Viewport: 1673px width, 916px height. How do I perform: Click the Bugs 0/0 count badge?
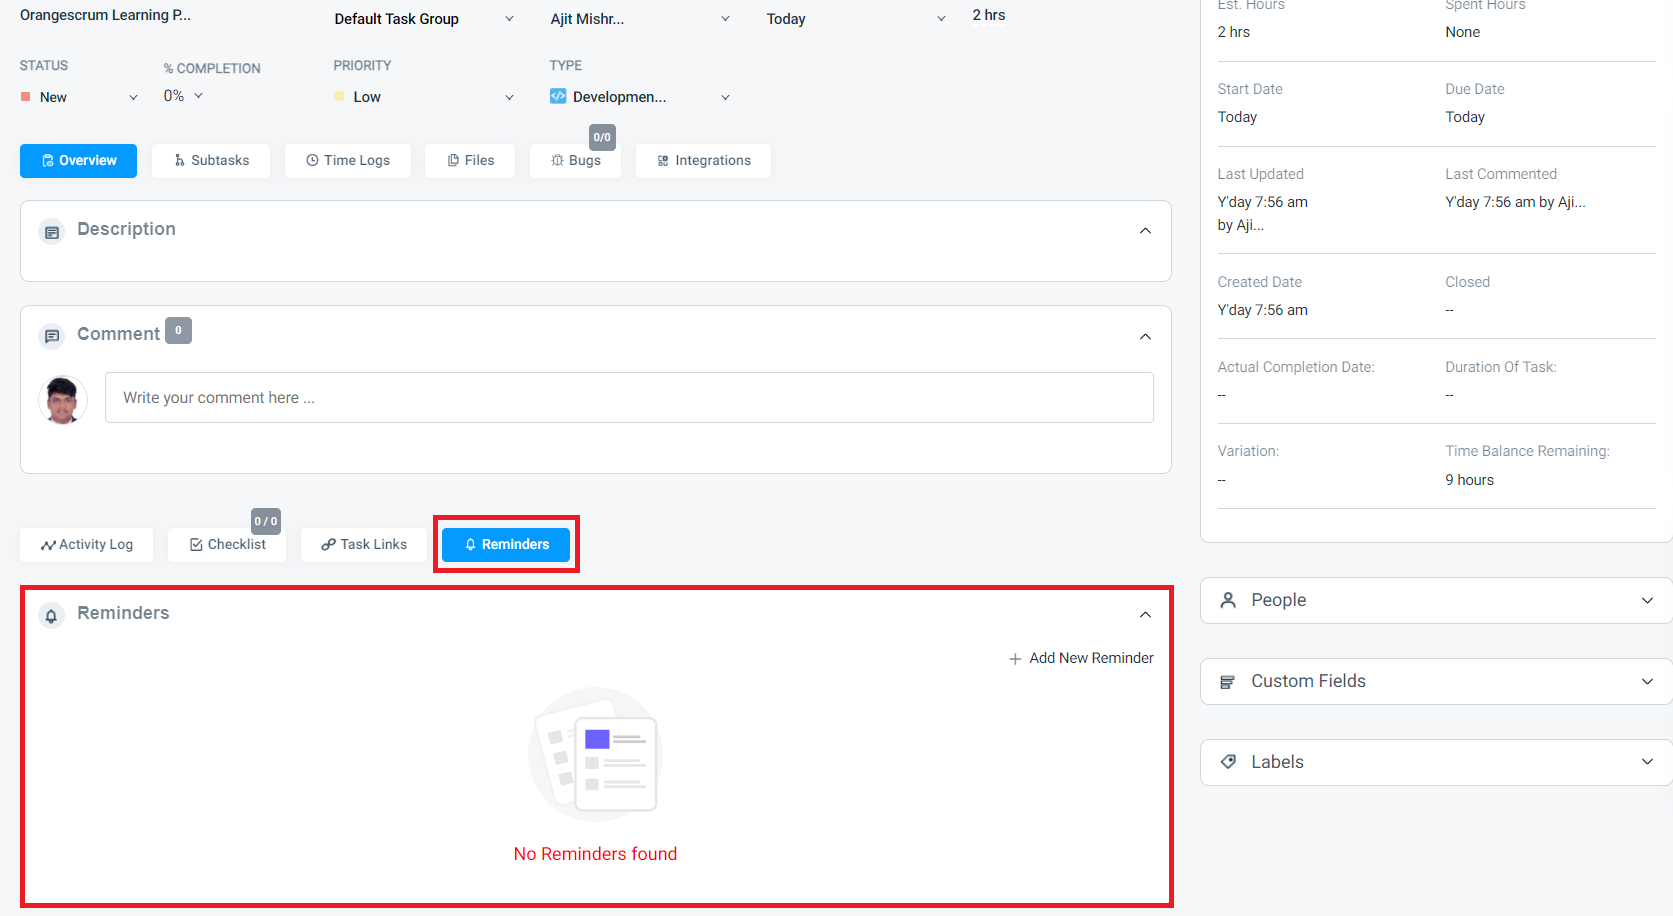point(602,137)
